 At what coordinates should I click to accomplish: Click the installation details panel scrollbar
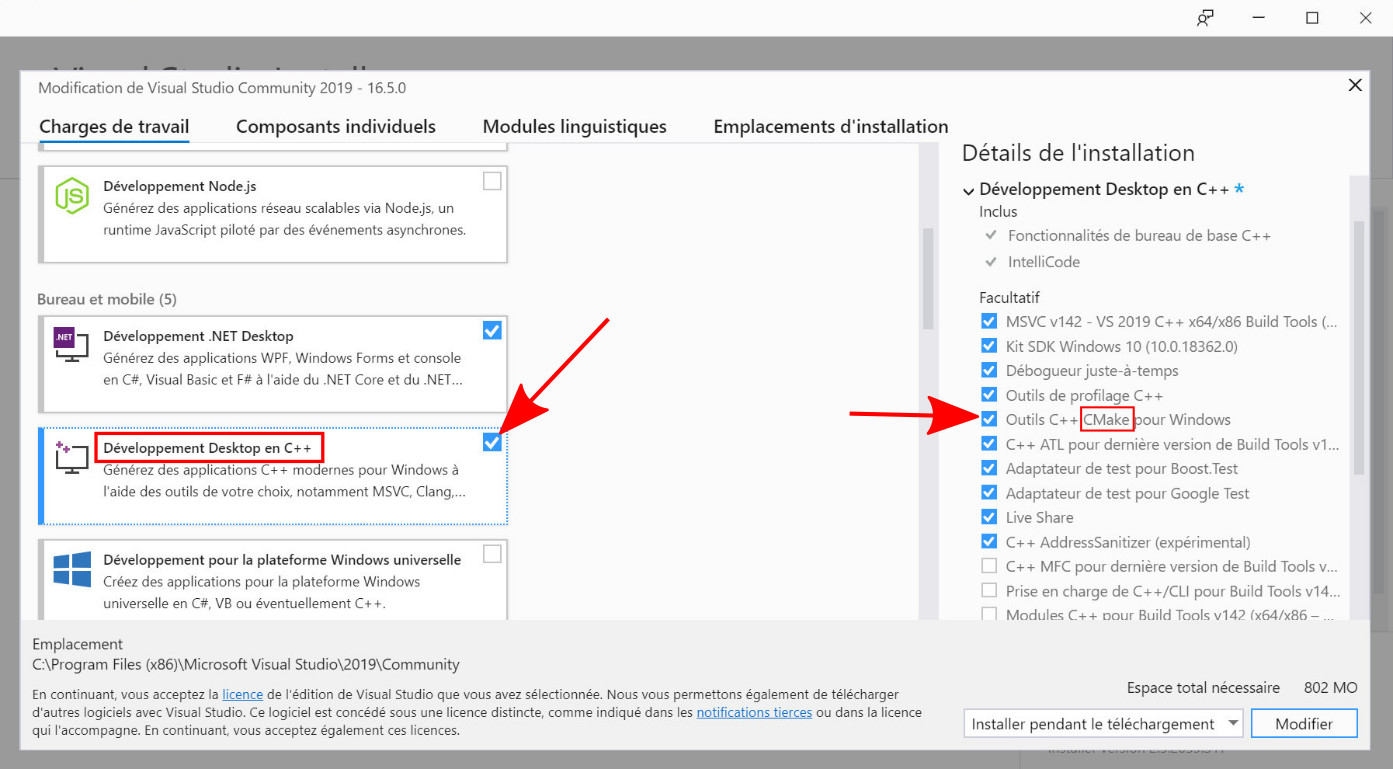tap(1358, 347)
